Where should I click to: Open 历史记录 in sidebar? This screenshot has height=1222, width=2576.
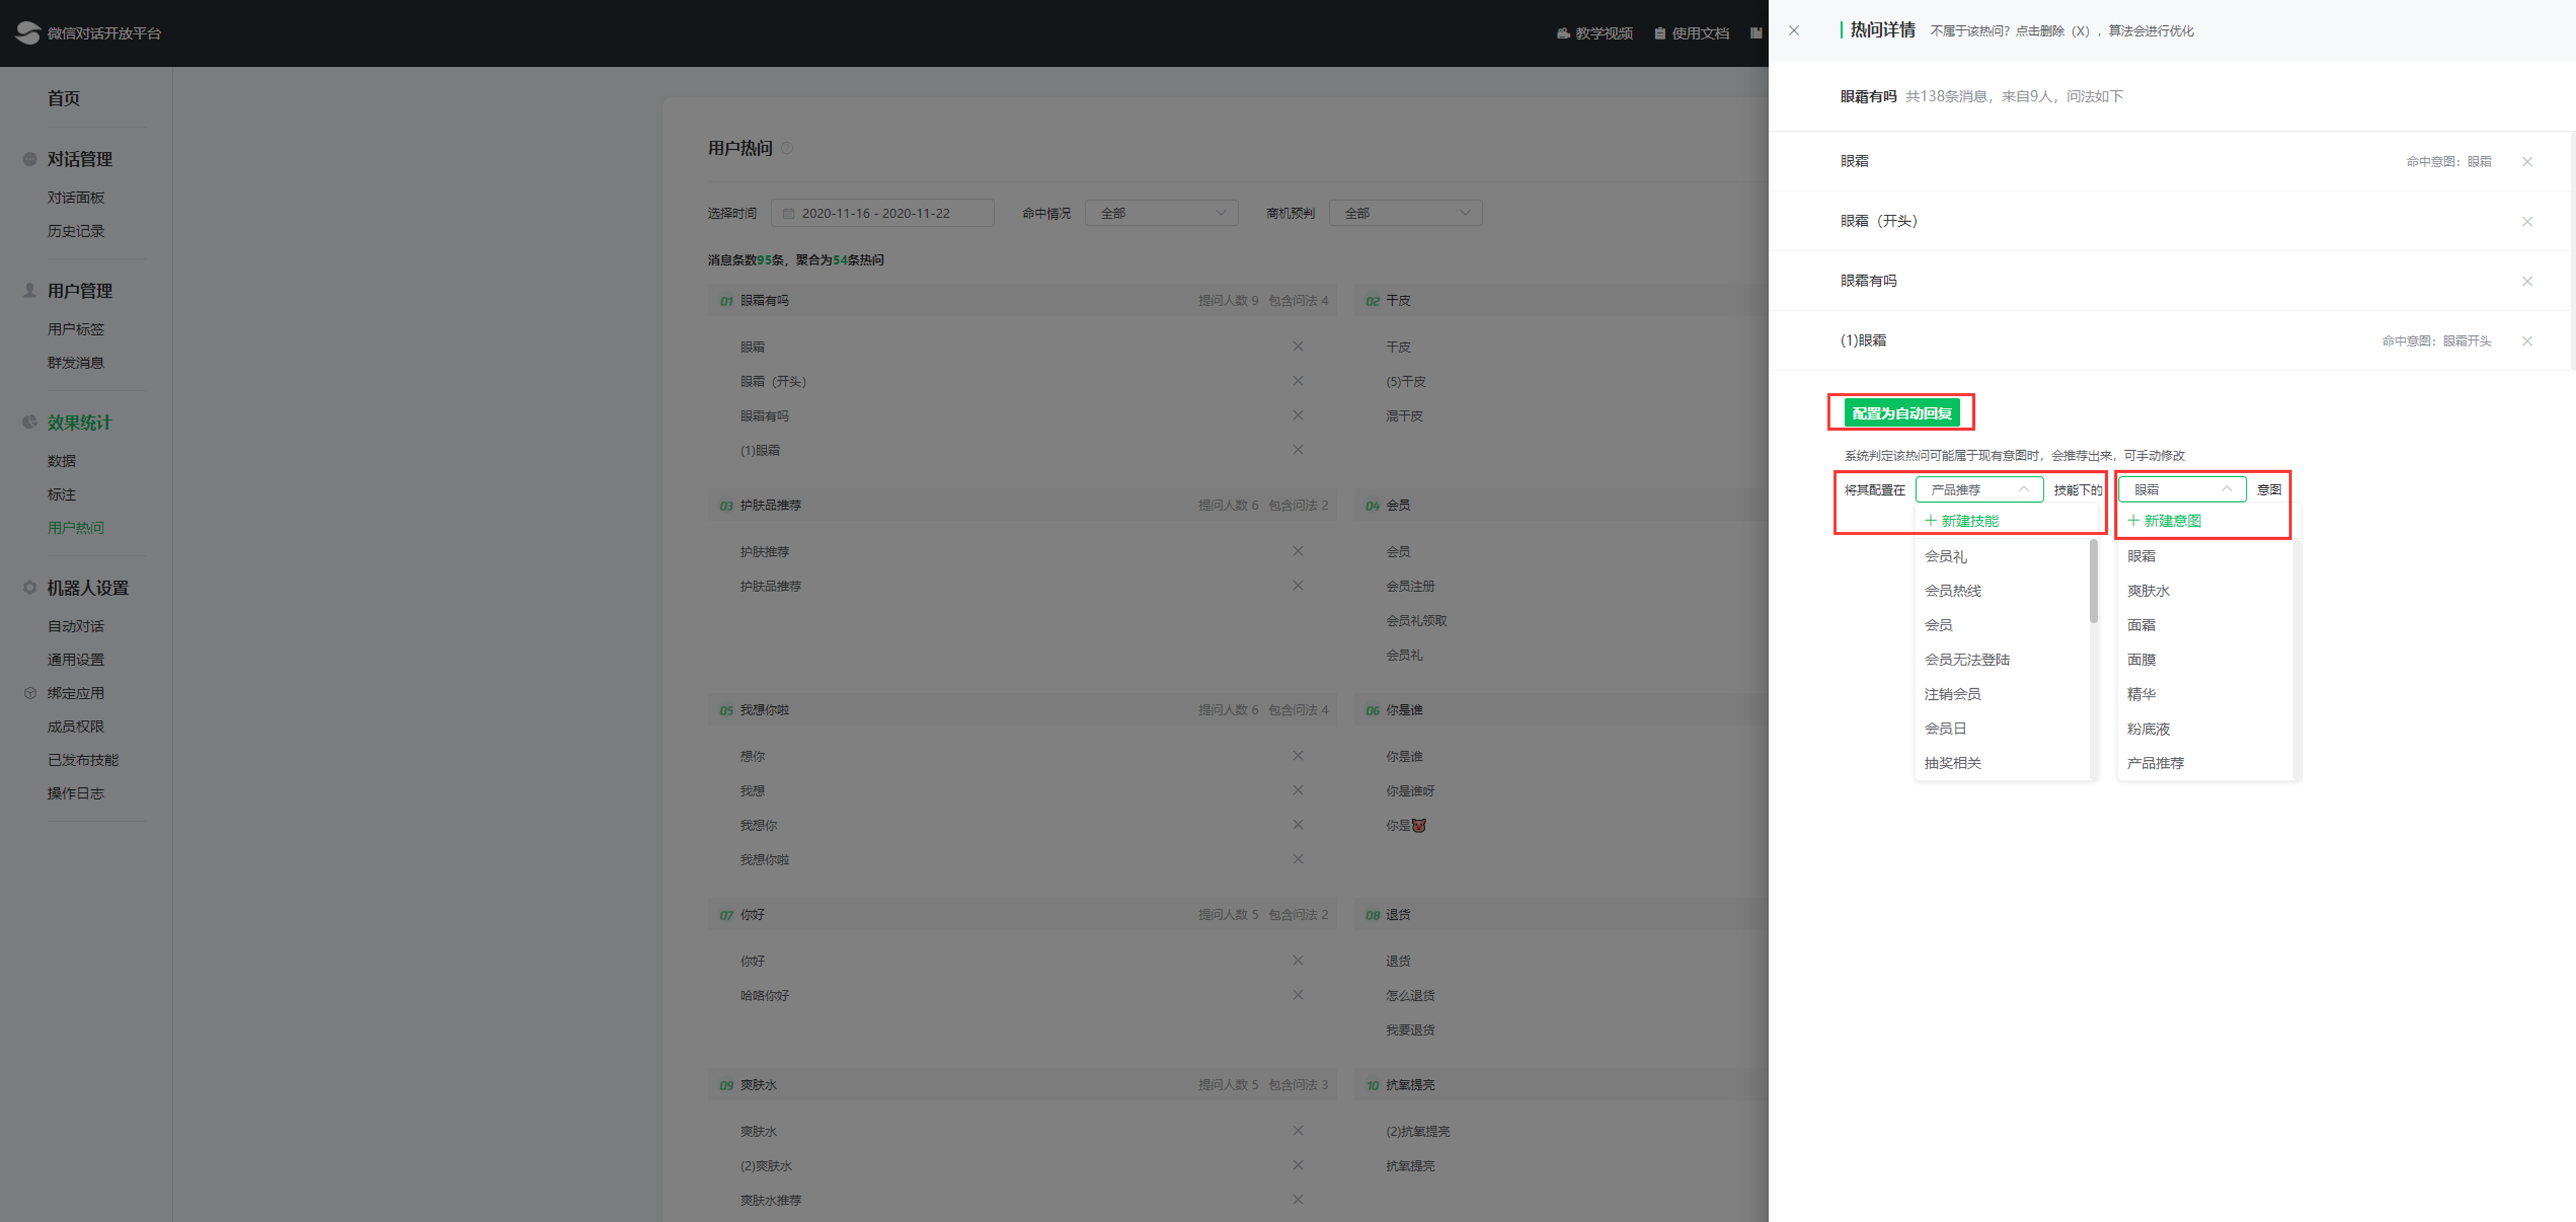coord(76,231)
